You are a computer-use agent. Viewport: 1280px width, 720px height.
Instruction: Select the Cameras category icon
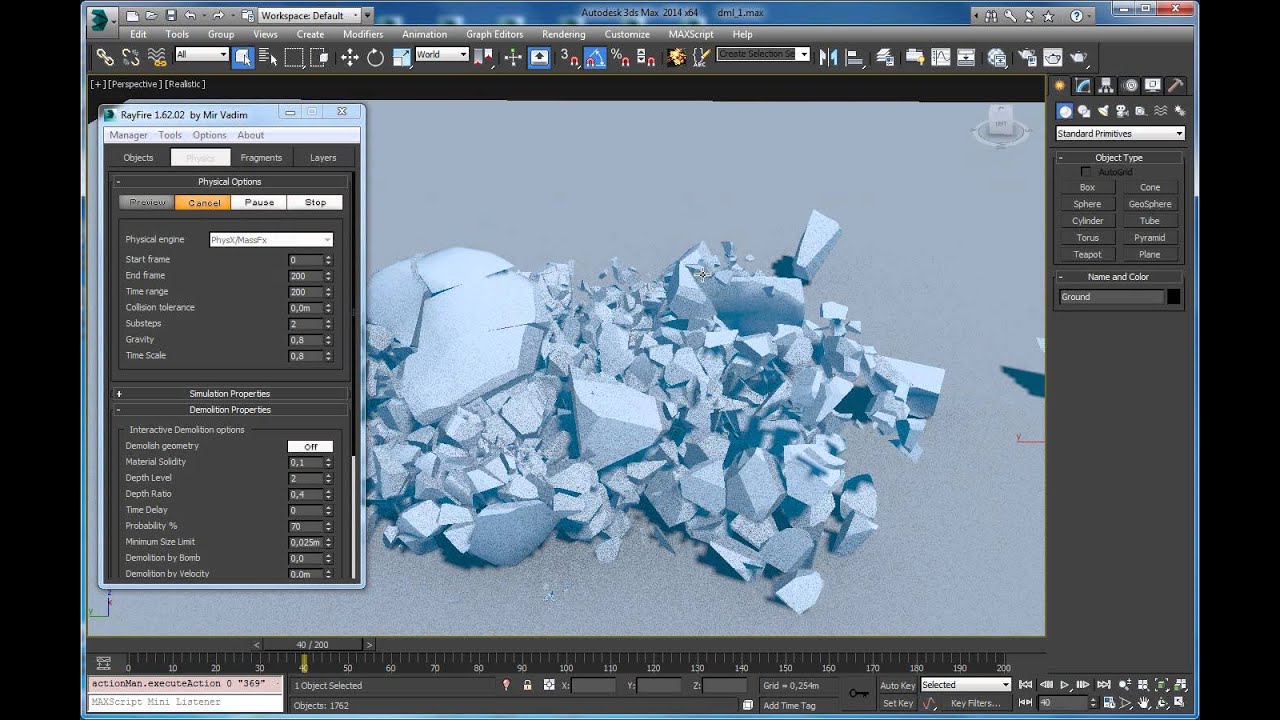[1122, 111]
